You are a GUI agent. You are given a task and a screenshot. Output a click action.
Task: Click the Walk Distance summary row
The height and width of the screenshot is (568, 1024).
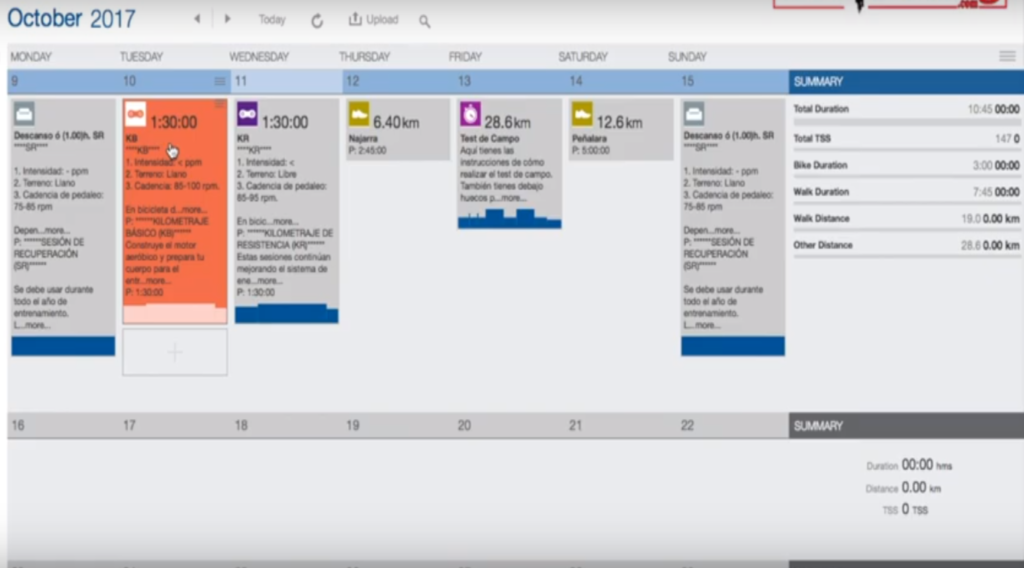[906, 219]
